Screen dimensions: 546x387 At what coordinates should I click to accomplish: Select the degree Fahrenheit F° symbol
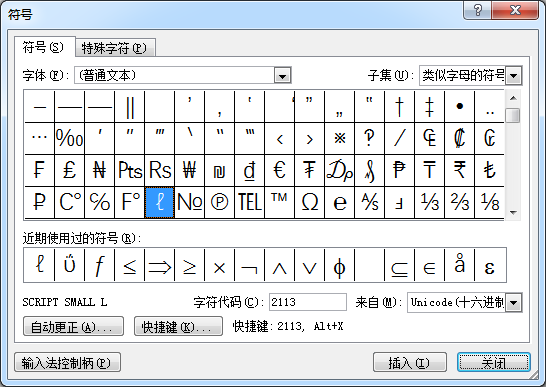pos(129,202)
